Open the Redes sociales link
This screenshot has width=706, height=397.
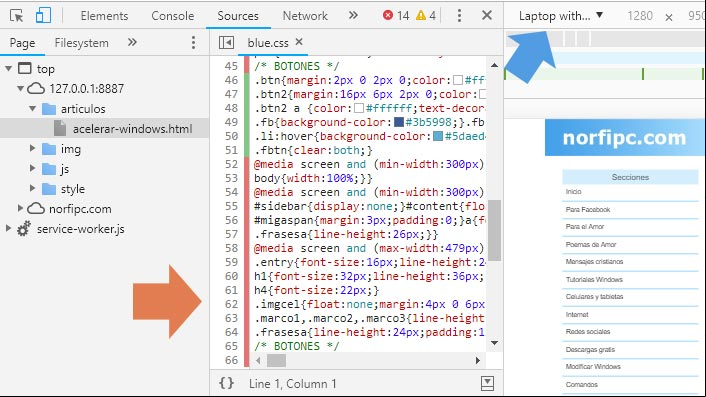click(588, 332)
